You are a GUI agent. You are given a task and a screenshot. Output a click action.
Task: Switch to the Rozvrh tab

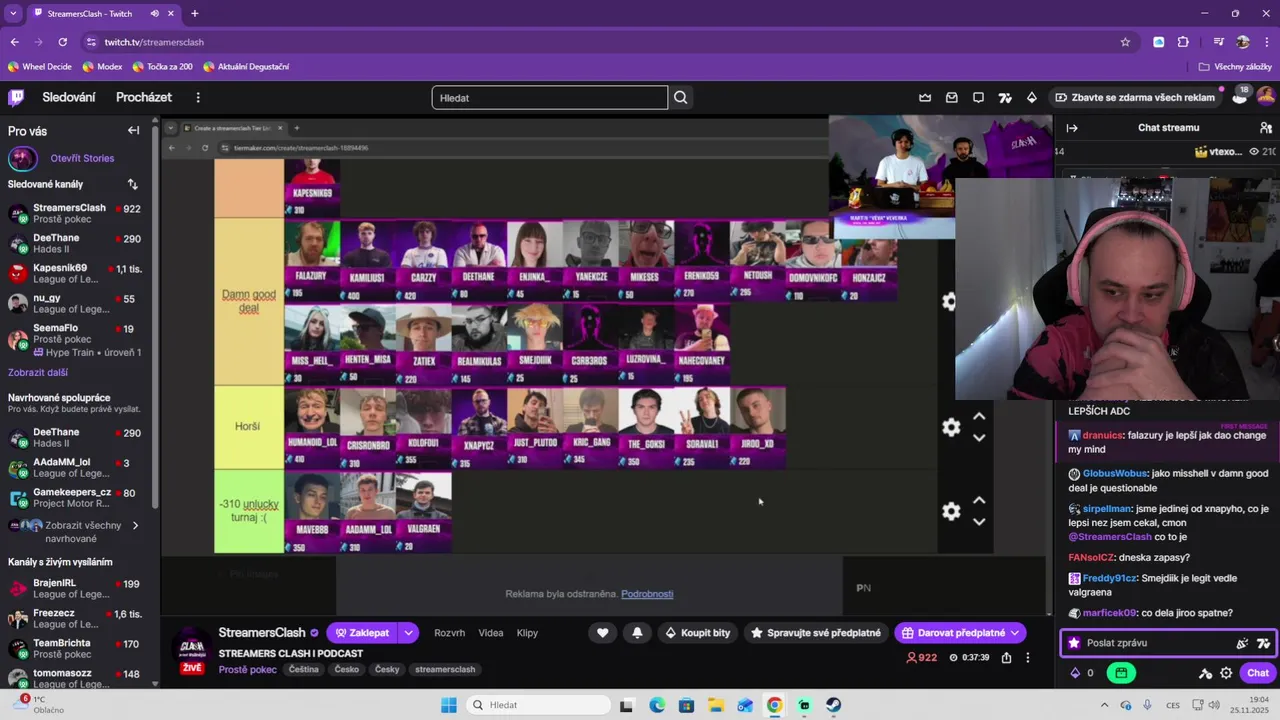(449, 633)
